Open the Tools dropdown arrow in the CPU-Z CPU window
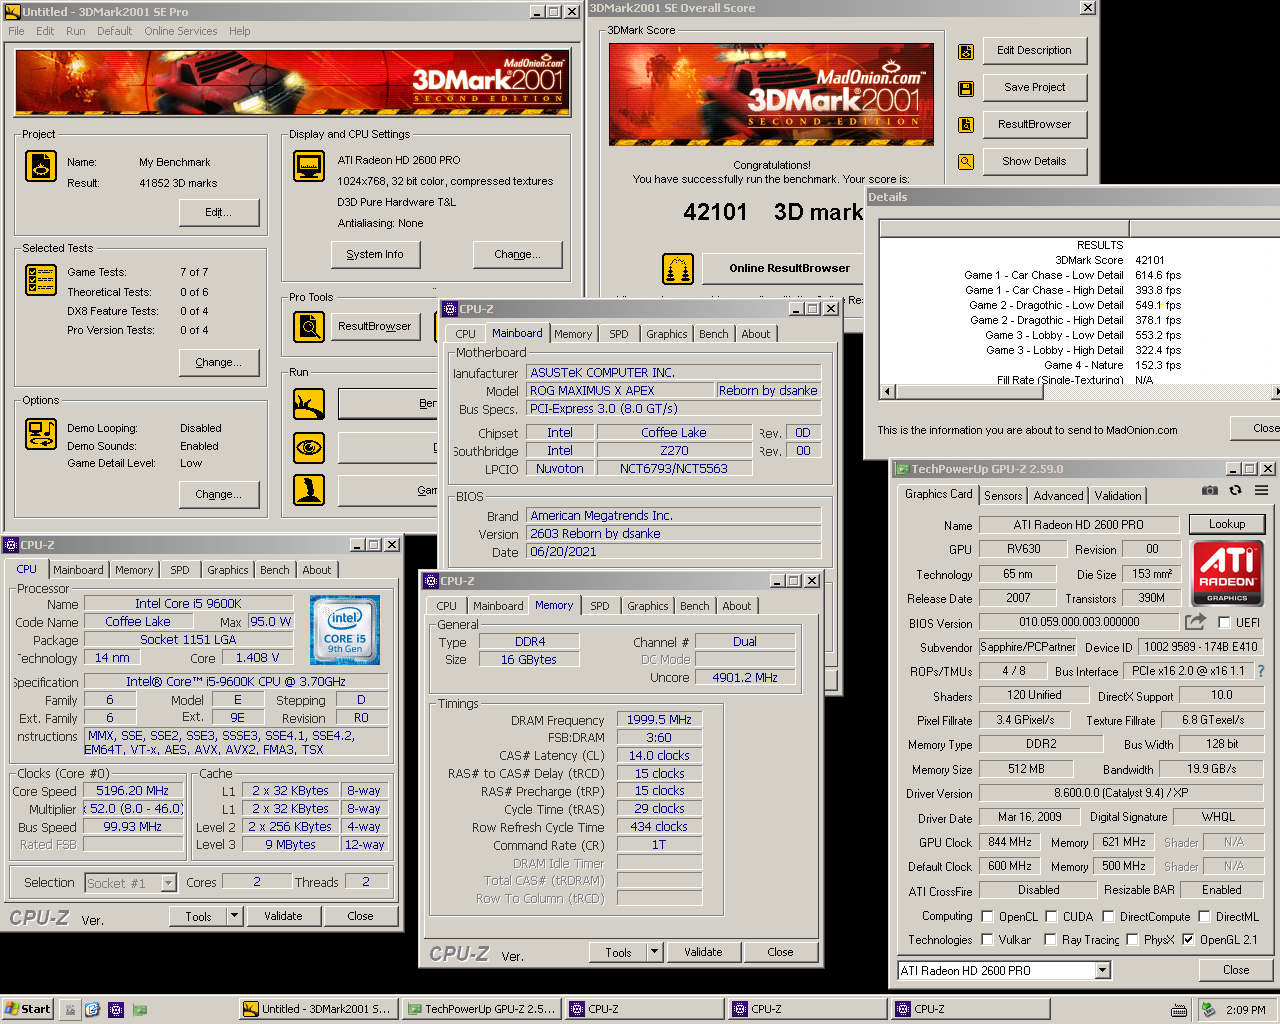Viewport: 1280px width, 1024px height. [x=234, y=915]
